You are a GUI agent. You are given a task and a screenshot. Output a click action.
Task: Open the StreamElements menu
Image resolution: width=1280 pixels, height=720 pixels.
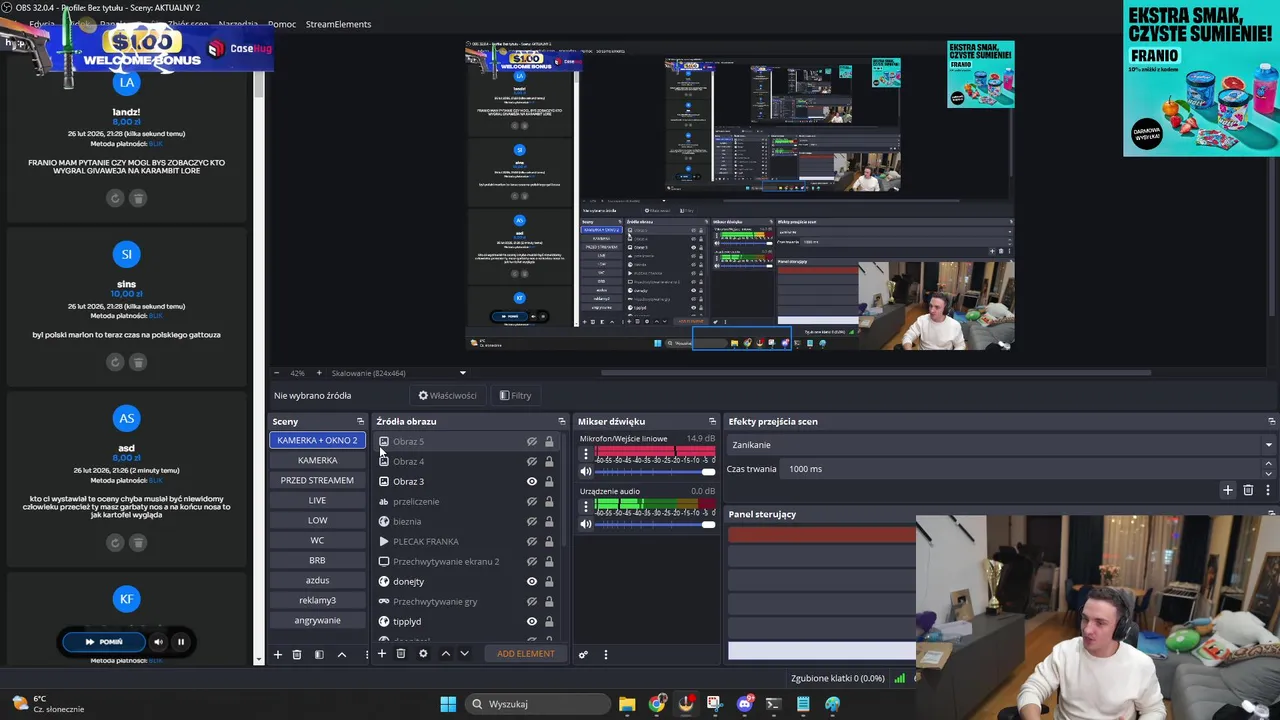coord(338,24)
